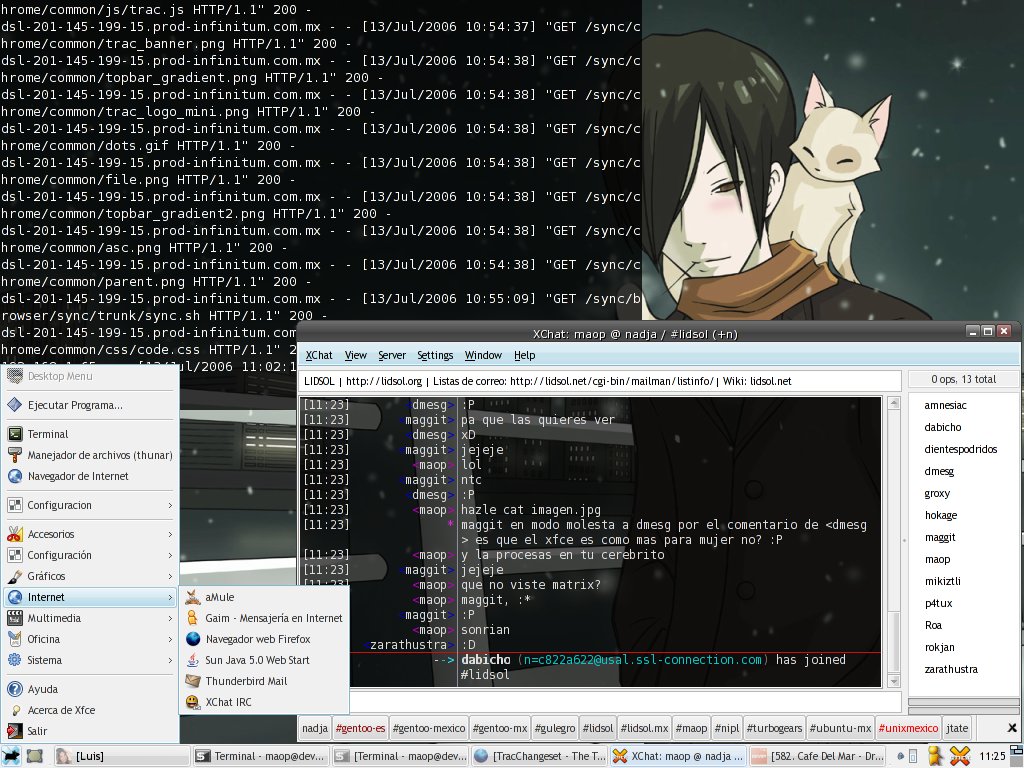Switch to the #maop channel tab
The width and height of the screenshot is (1024, 768).
pyautogui.click(x=691, y=728)
